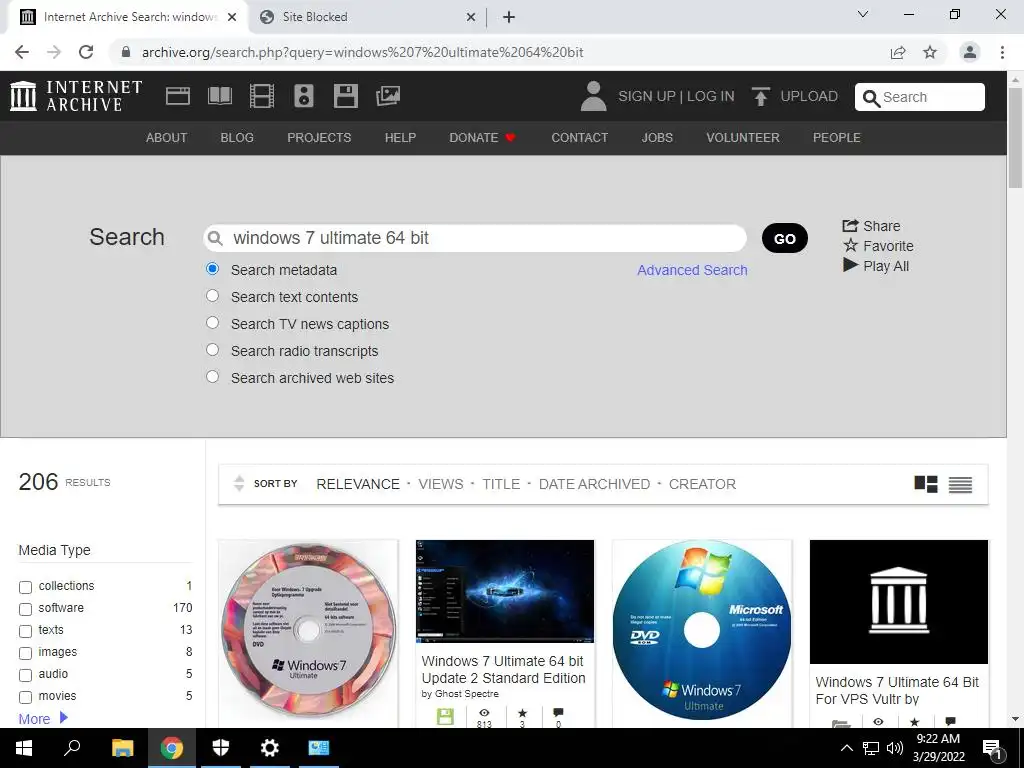Select Search radio transcripts option

point(212,349)
